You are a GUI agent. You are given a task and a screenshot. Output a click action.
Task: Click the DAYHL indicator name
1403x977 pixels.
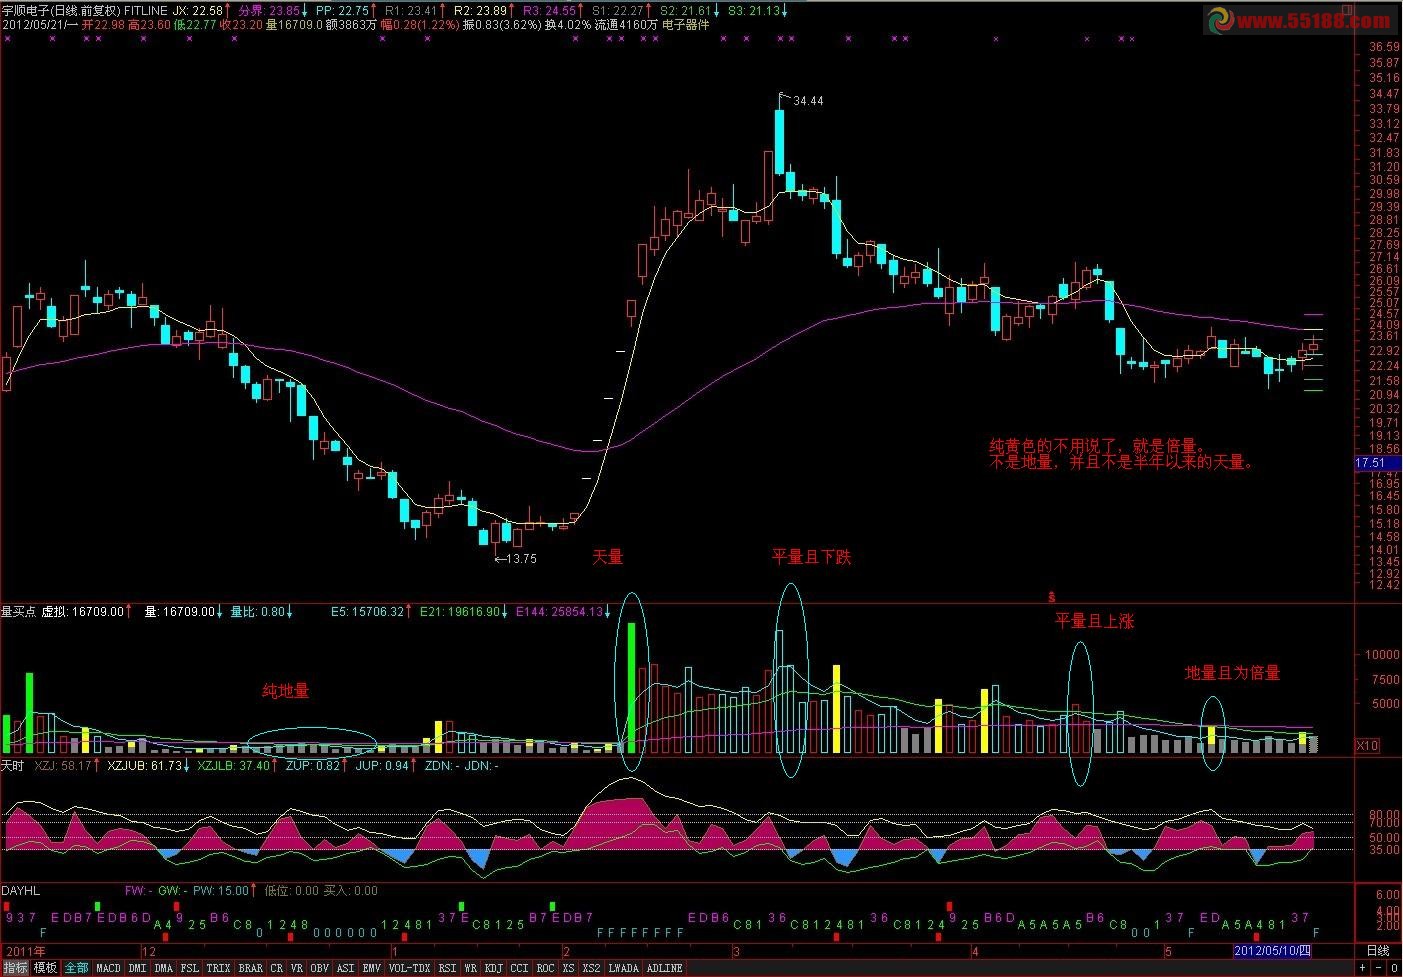[x=20, y=890]
